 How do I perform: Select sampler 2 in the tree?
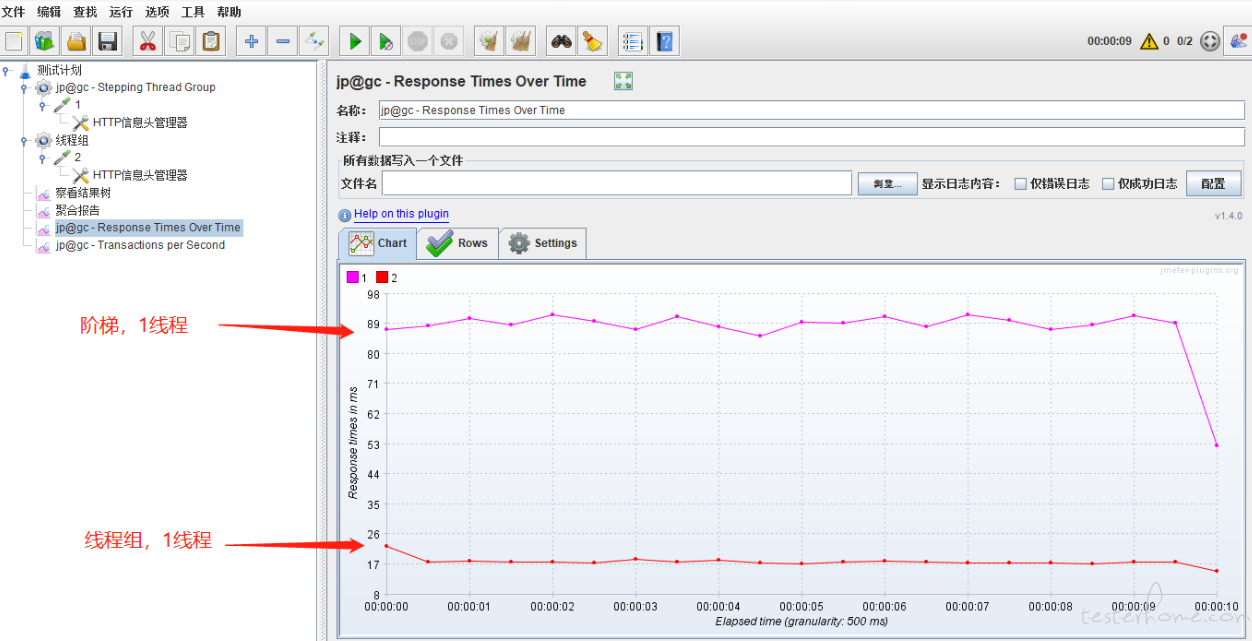click(x=77, y=158)
